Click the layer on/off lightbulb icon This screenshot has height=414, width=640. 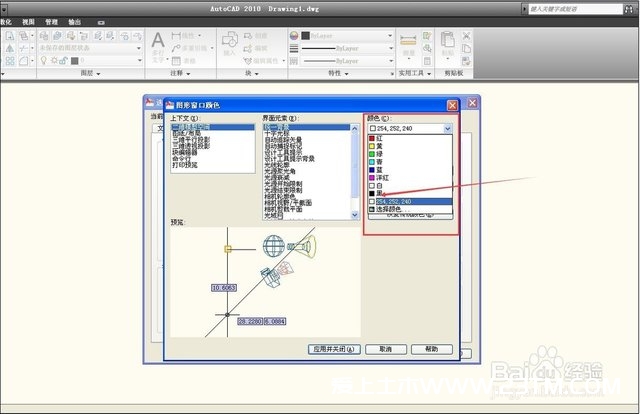[43, 61]
